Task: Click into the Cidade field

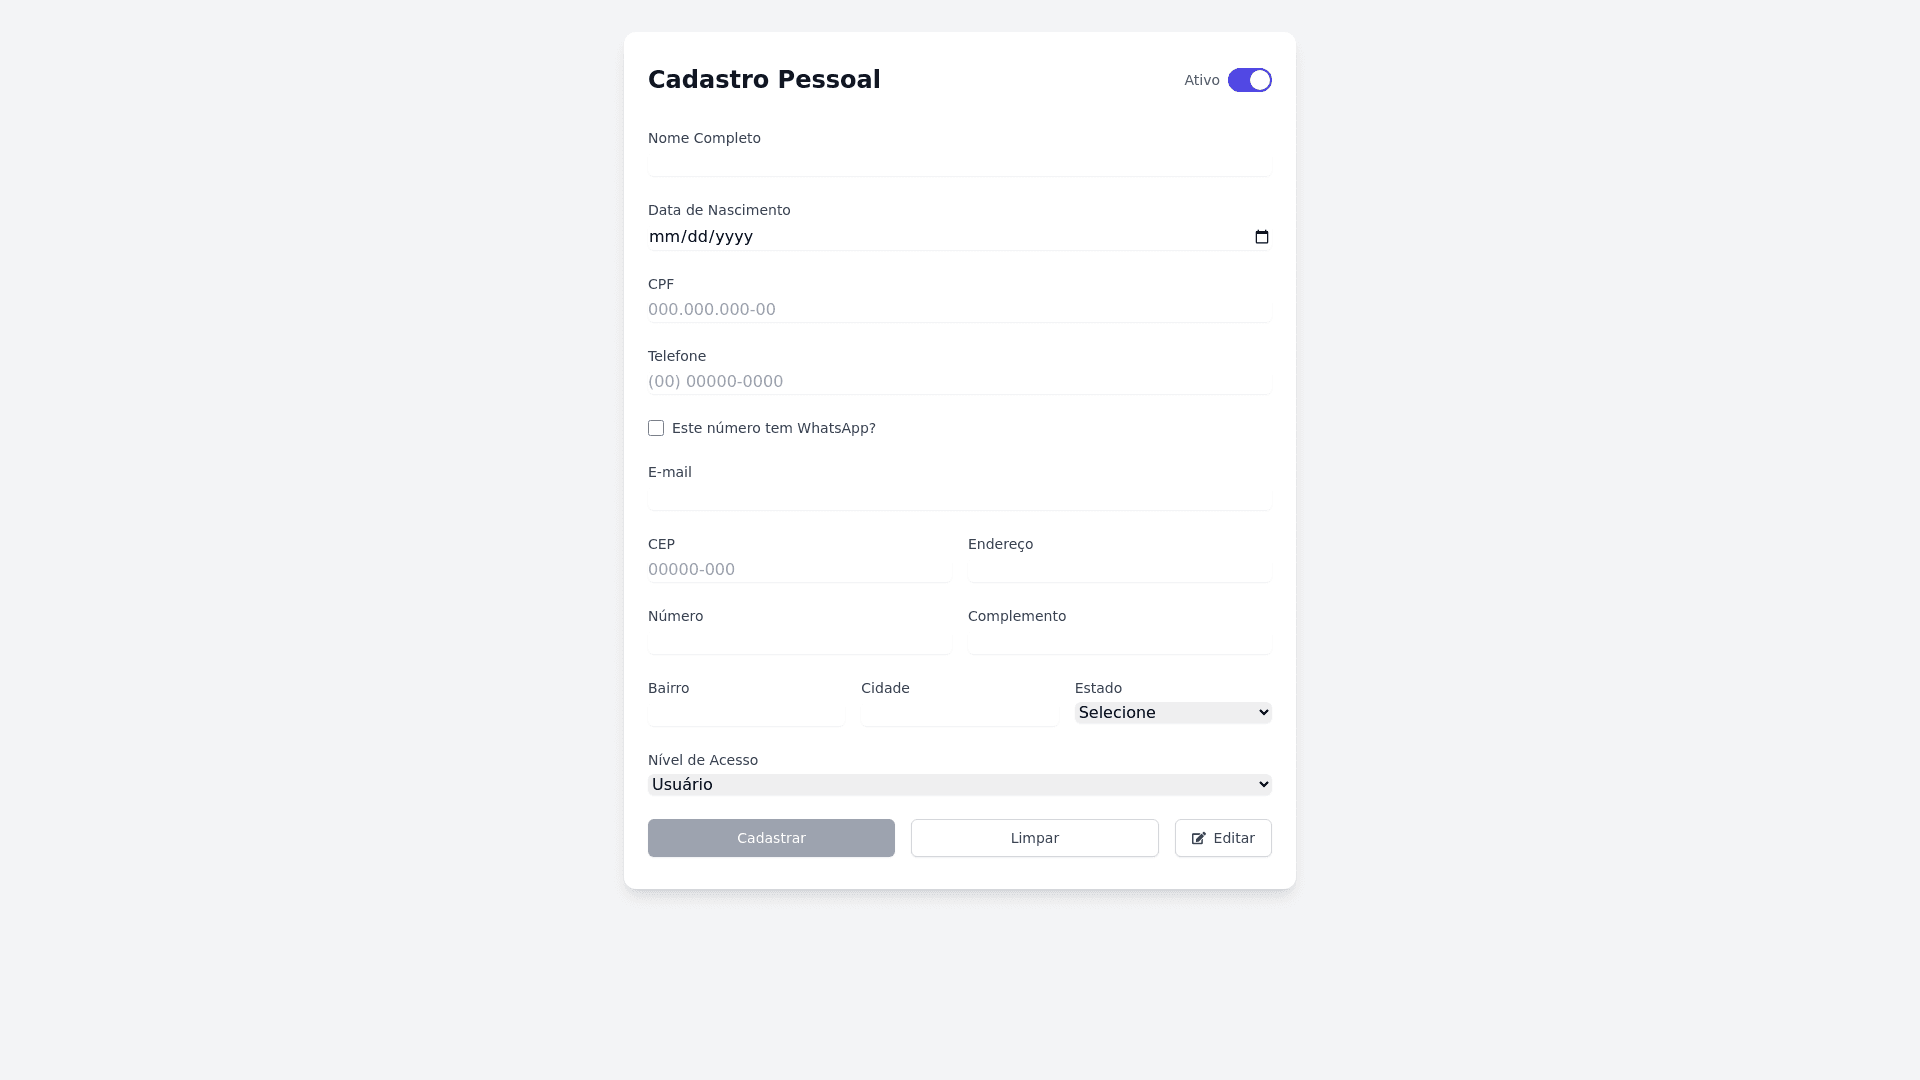Action: pos(959,714)
